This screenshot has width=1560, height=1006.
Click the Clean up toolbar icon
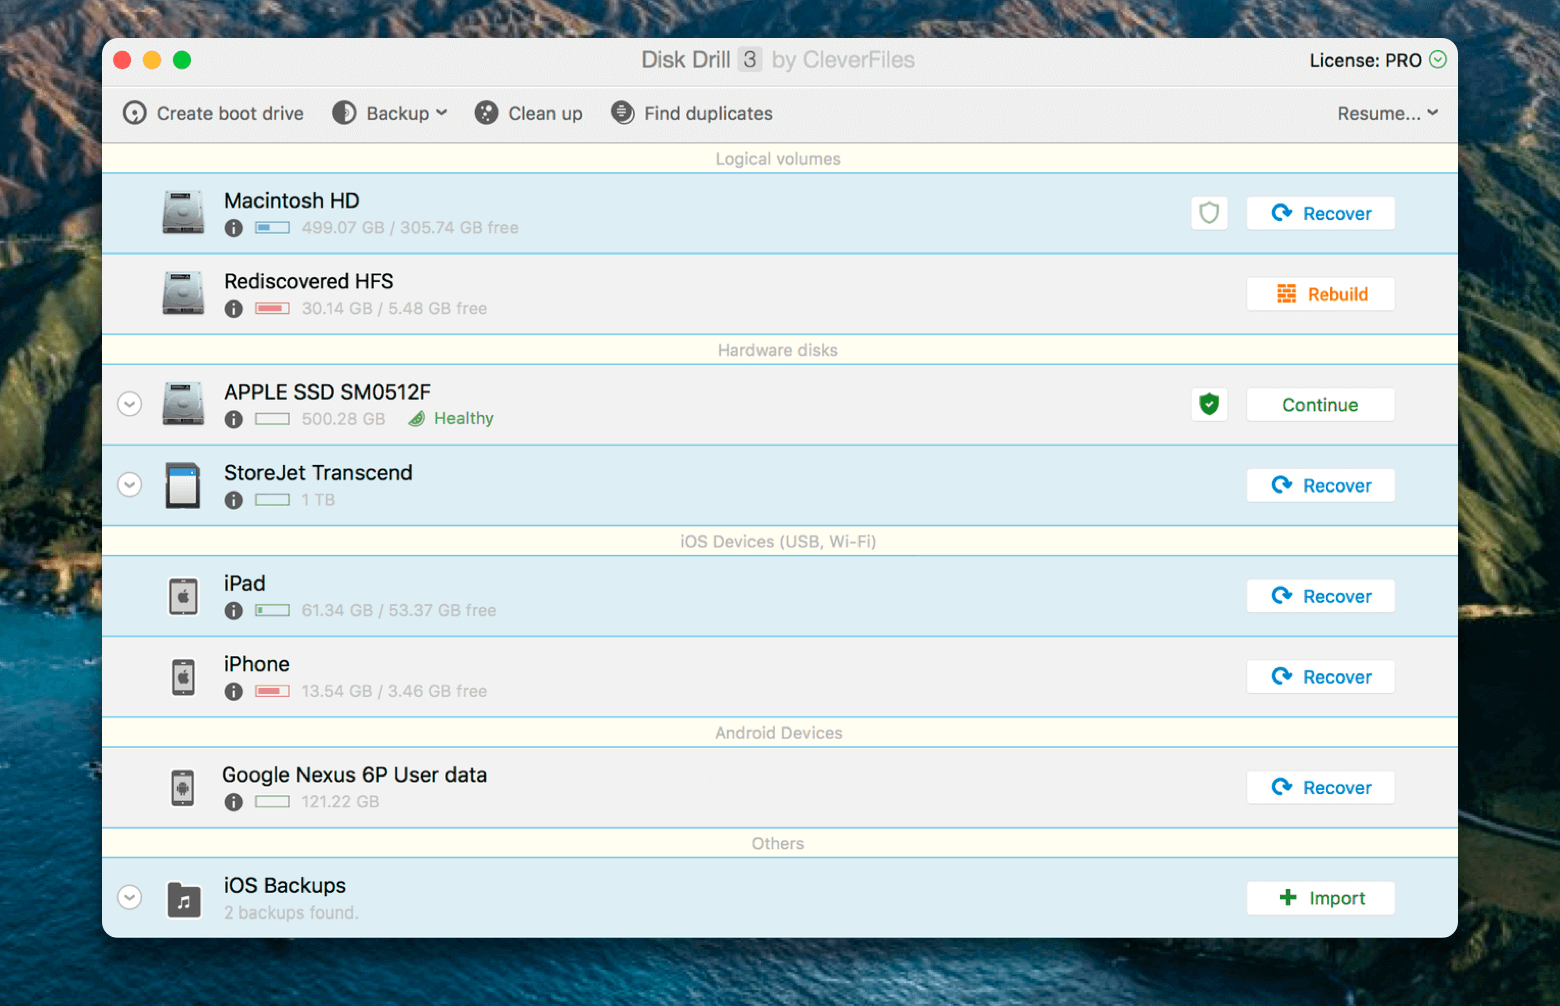pos(486,113)
